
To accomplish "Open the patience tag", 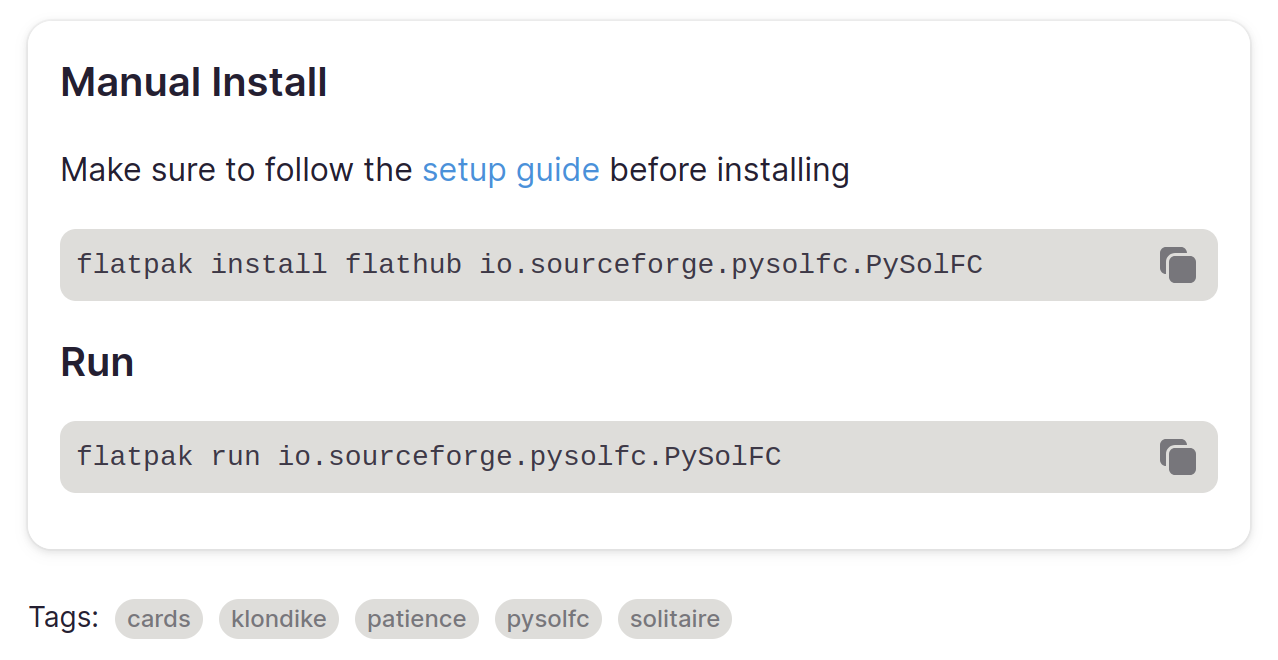I will click(417, 619).
